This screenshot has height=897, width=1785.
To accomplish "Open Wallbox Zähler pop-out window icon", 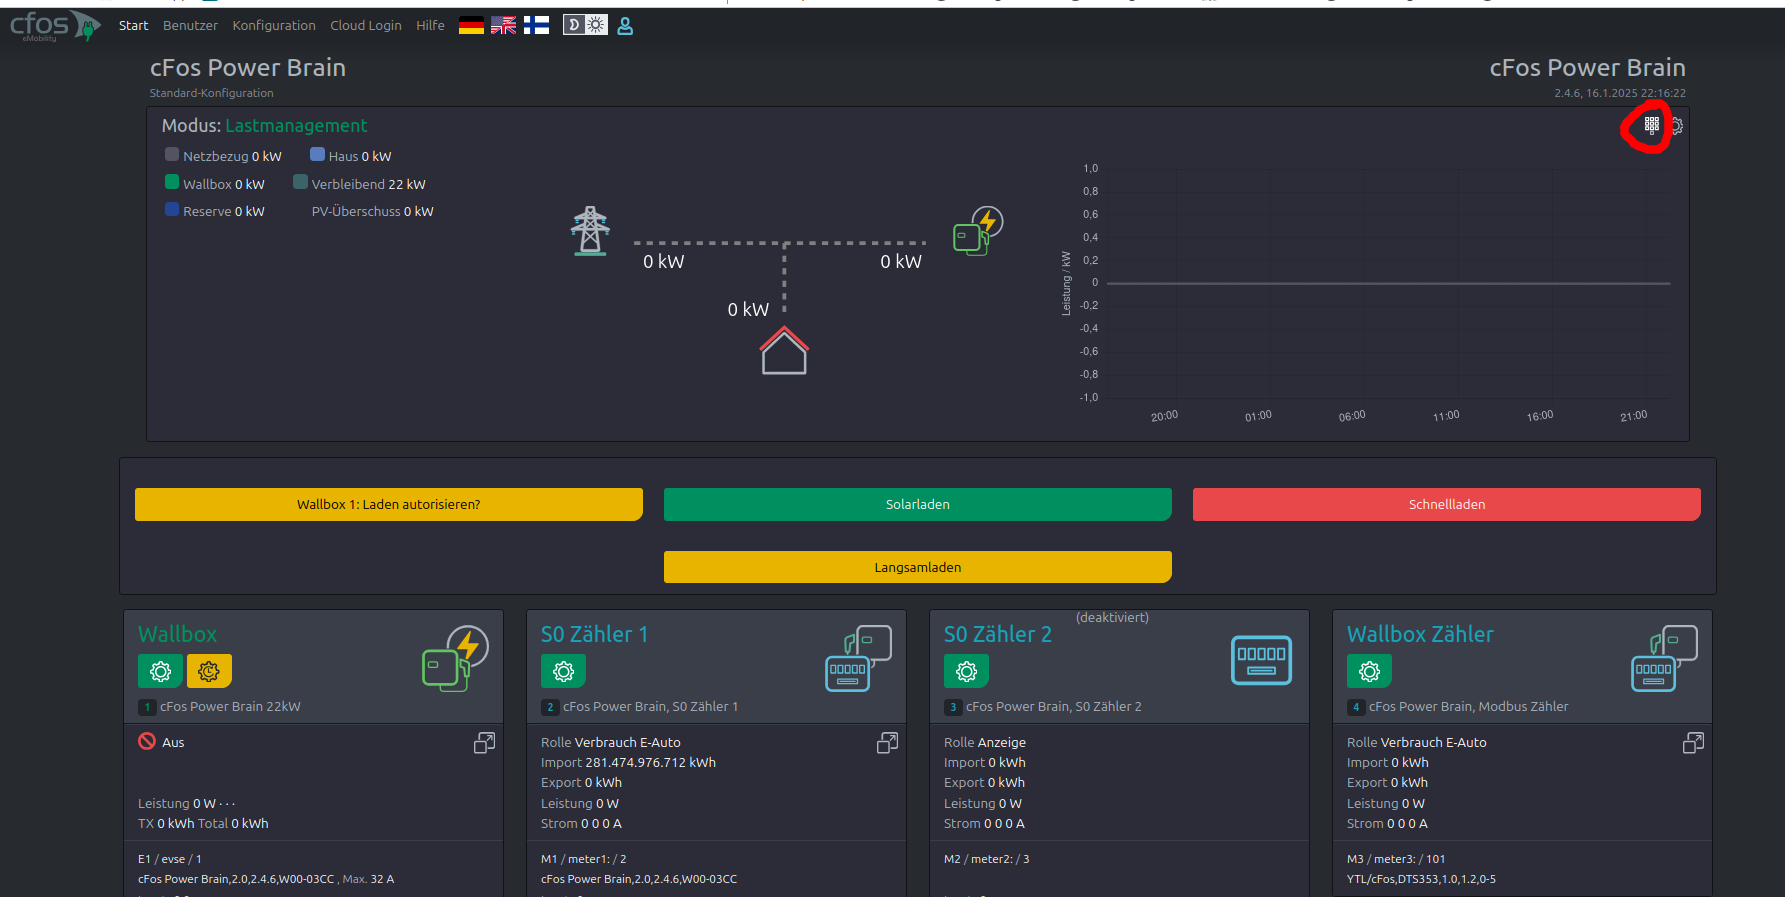I will click(x=1693, y=743).
